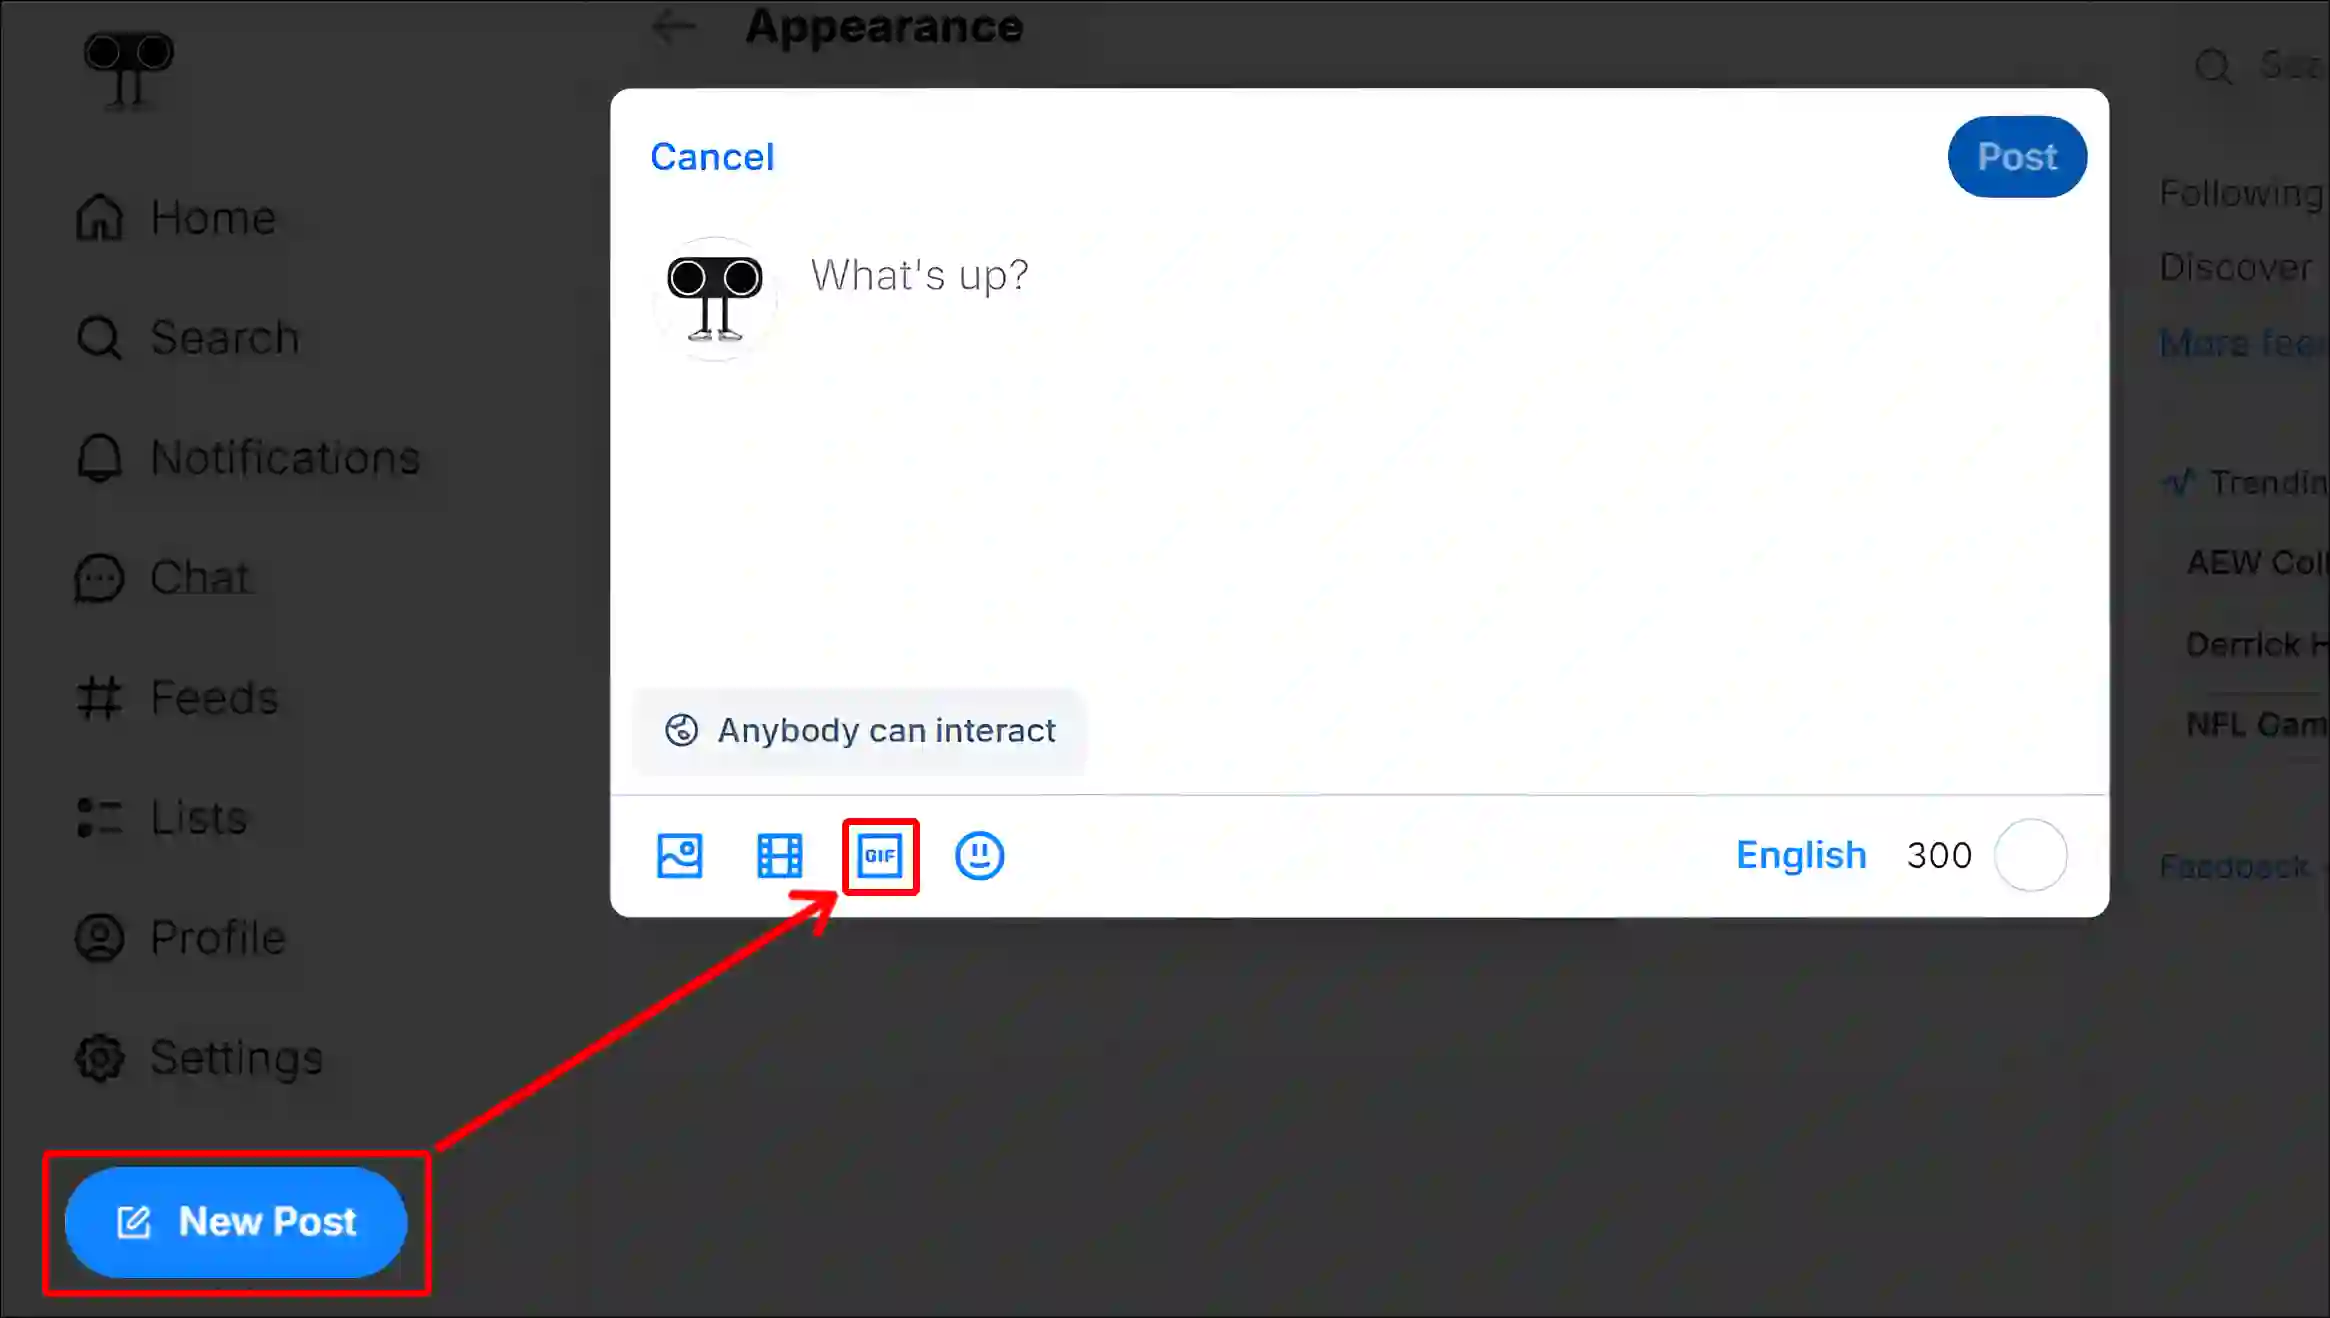Click the Home navigation icon
2330x1318 pixels.
(99, 216)
